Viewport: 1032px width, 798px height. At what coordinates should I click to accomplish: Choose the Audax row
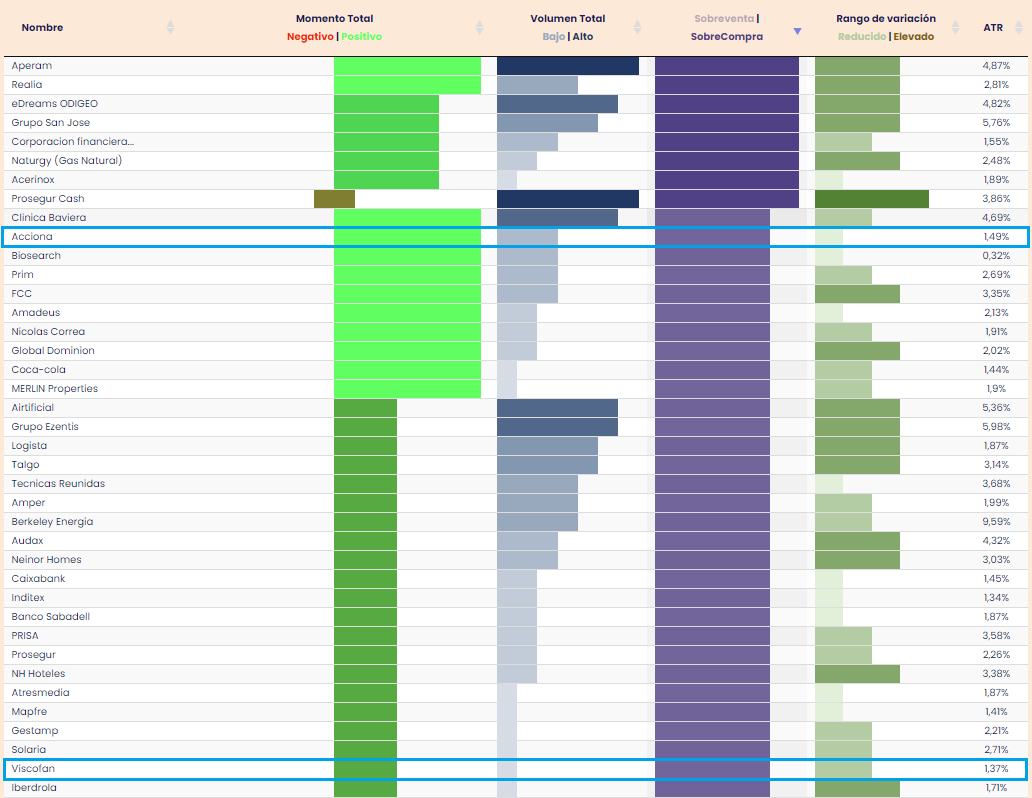point(28,541)
